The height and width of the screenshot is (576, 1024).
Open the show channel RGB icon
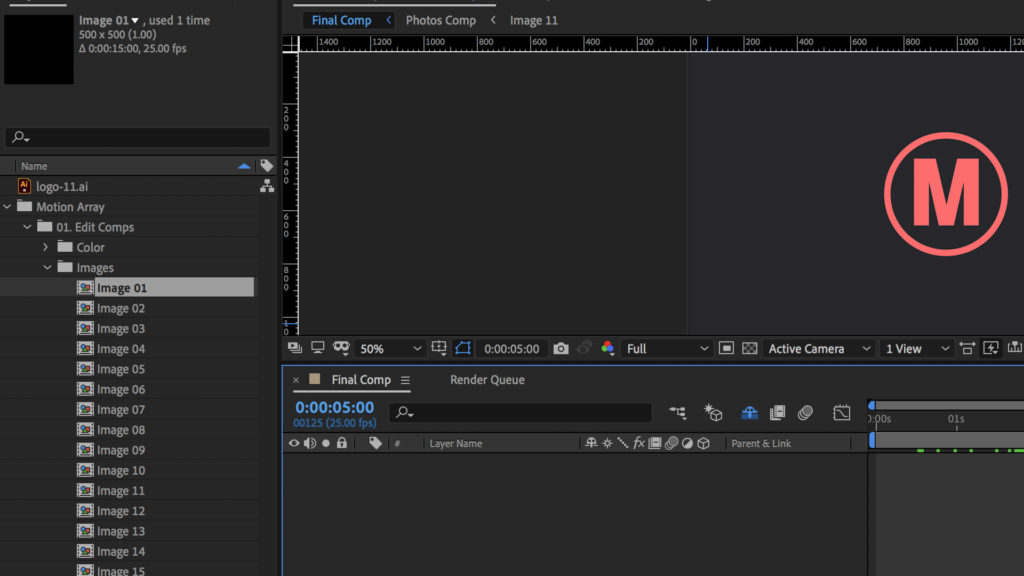pyautogui.click(x=607, y=349)
